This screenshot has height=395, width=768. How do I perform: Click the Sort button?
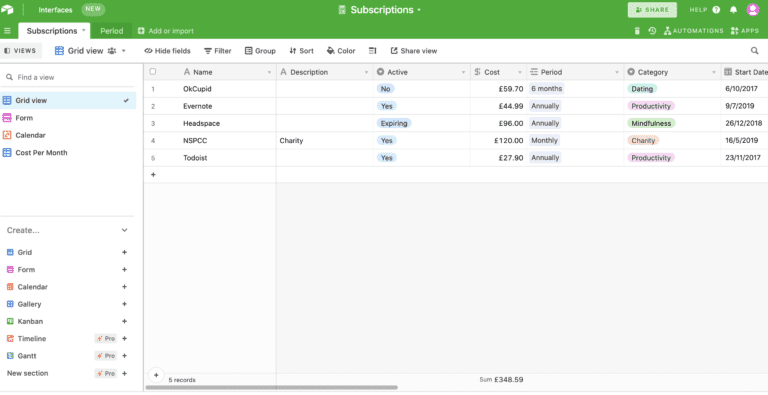pyautogui.click(x=301, y=50)
